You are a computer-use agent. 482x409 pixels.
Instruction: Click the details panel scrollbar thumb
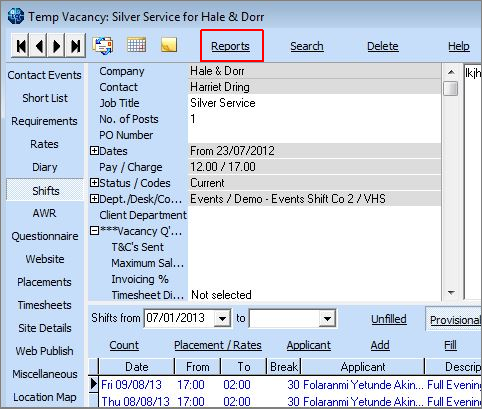tap(451, 88)
